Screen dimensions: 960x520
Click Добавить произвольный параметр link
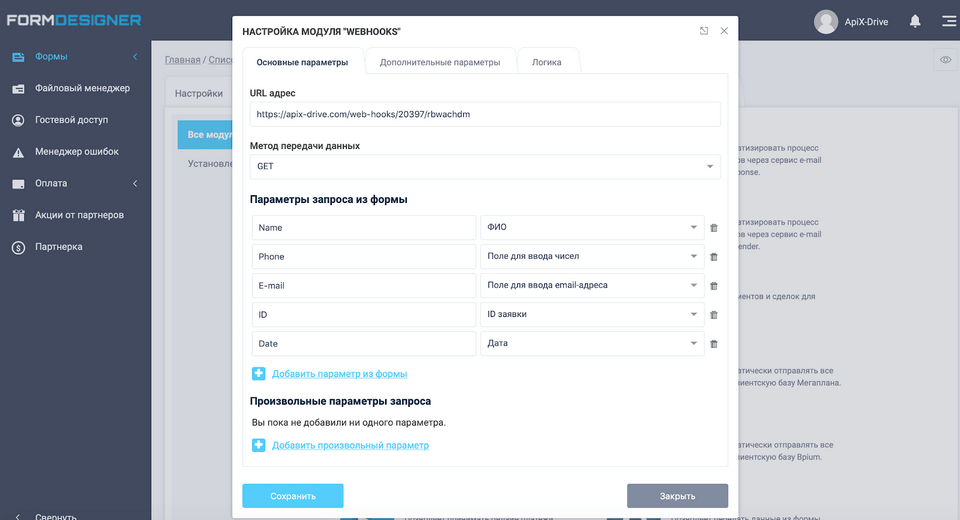coord(350,445)
